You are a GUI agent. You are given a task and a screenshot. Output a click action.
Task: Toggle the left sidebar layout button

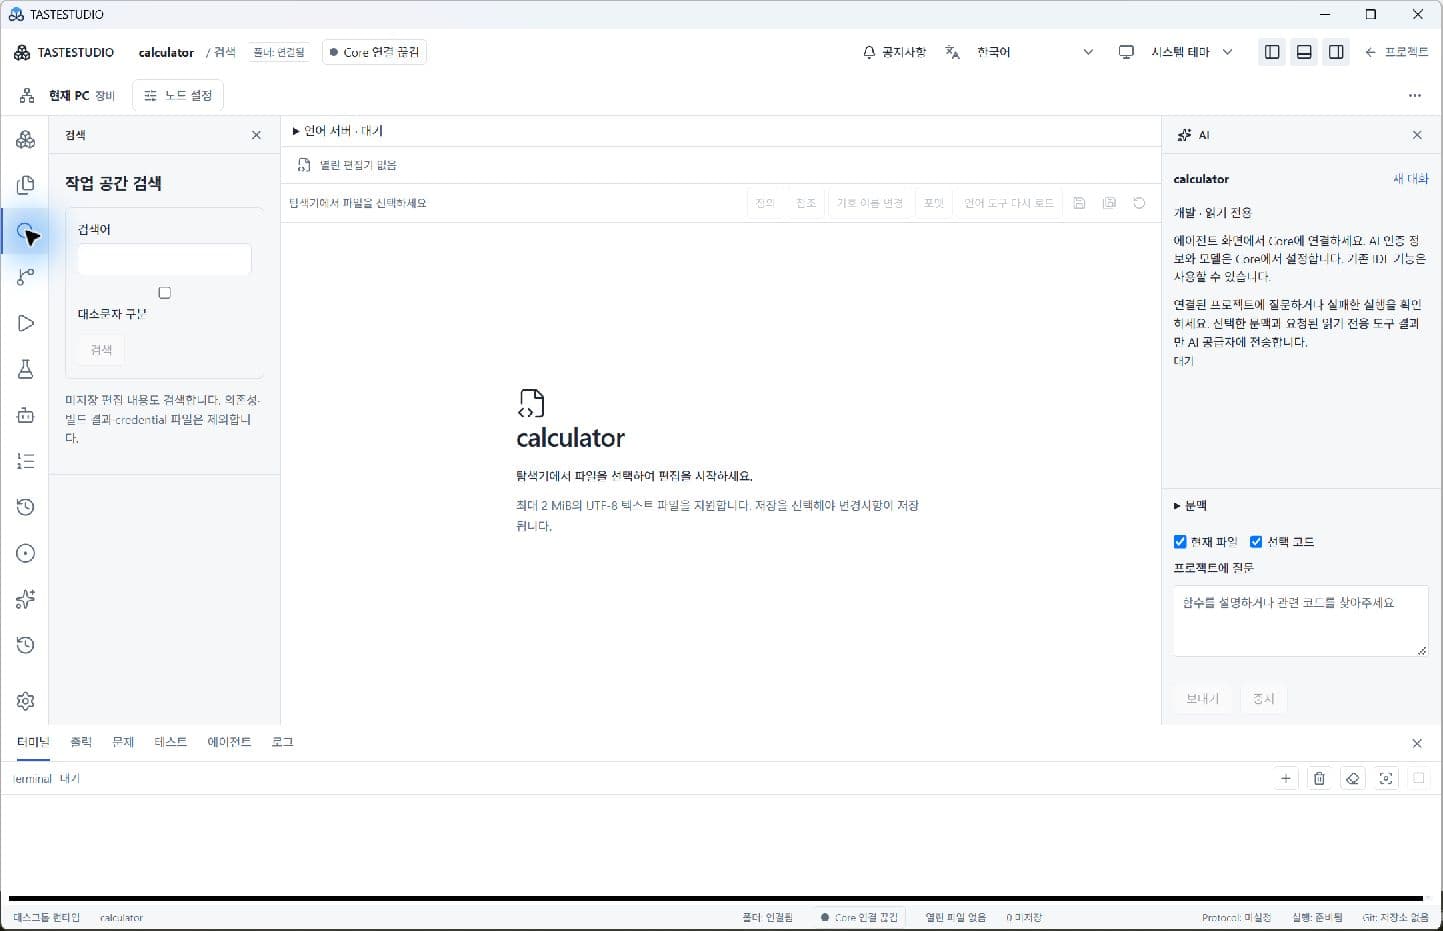[x=1272, y=52]
